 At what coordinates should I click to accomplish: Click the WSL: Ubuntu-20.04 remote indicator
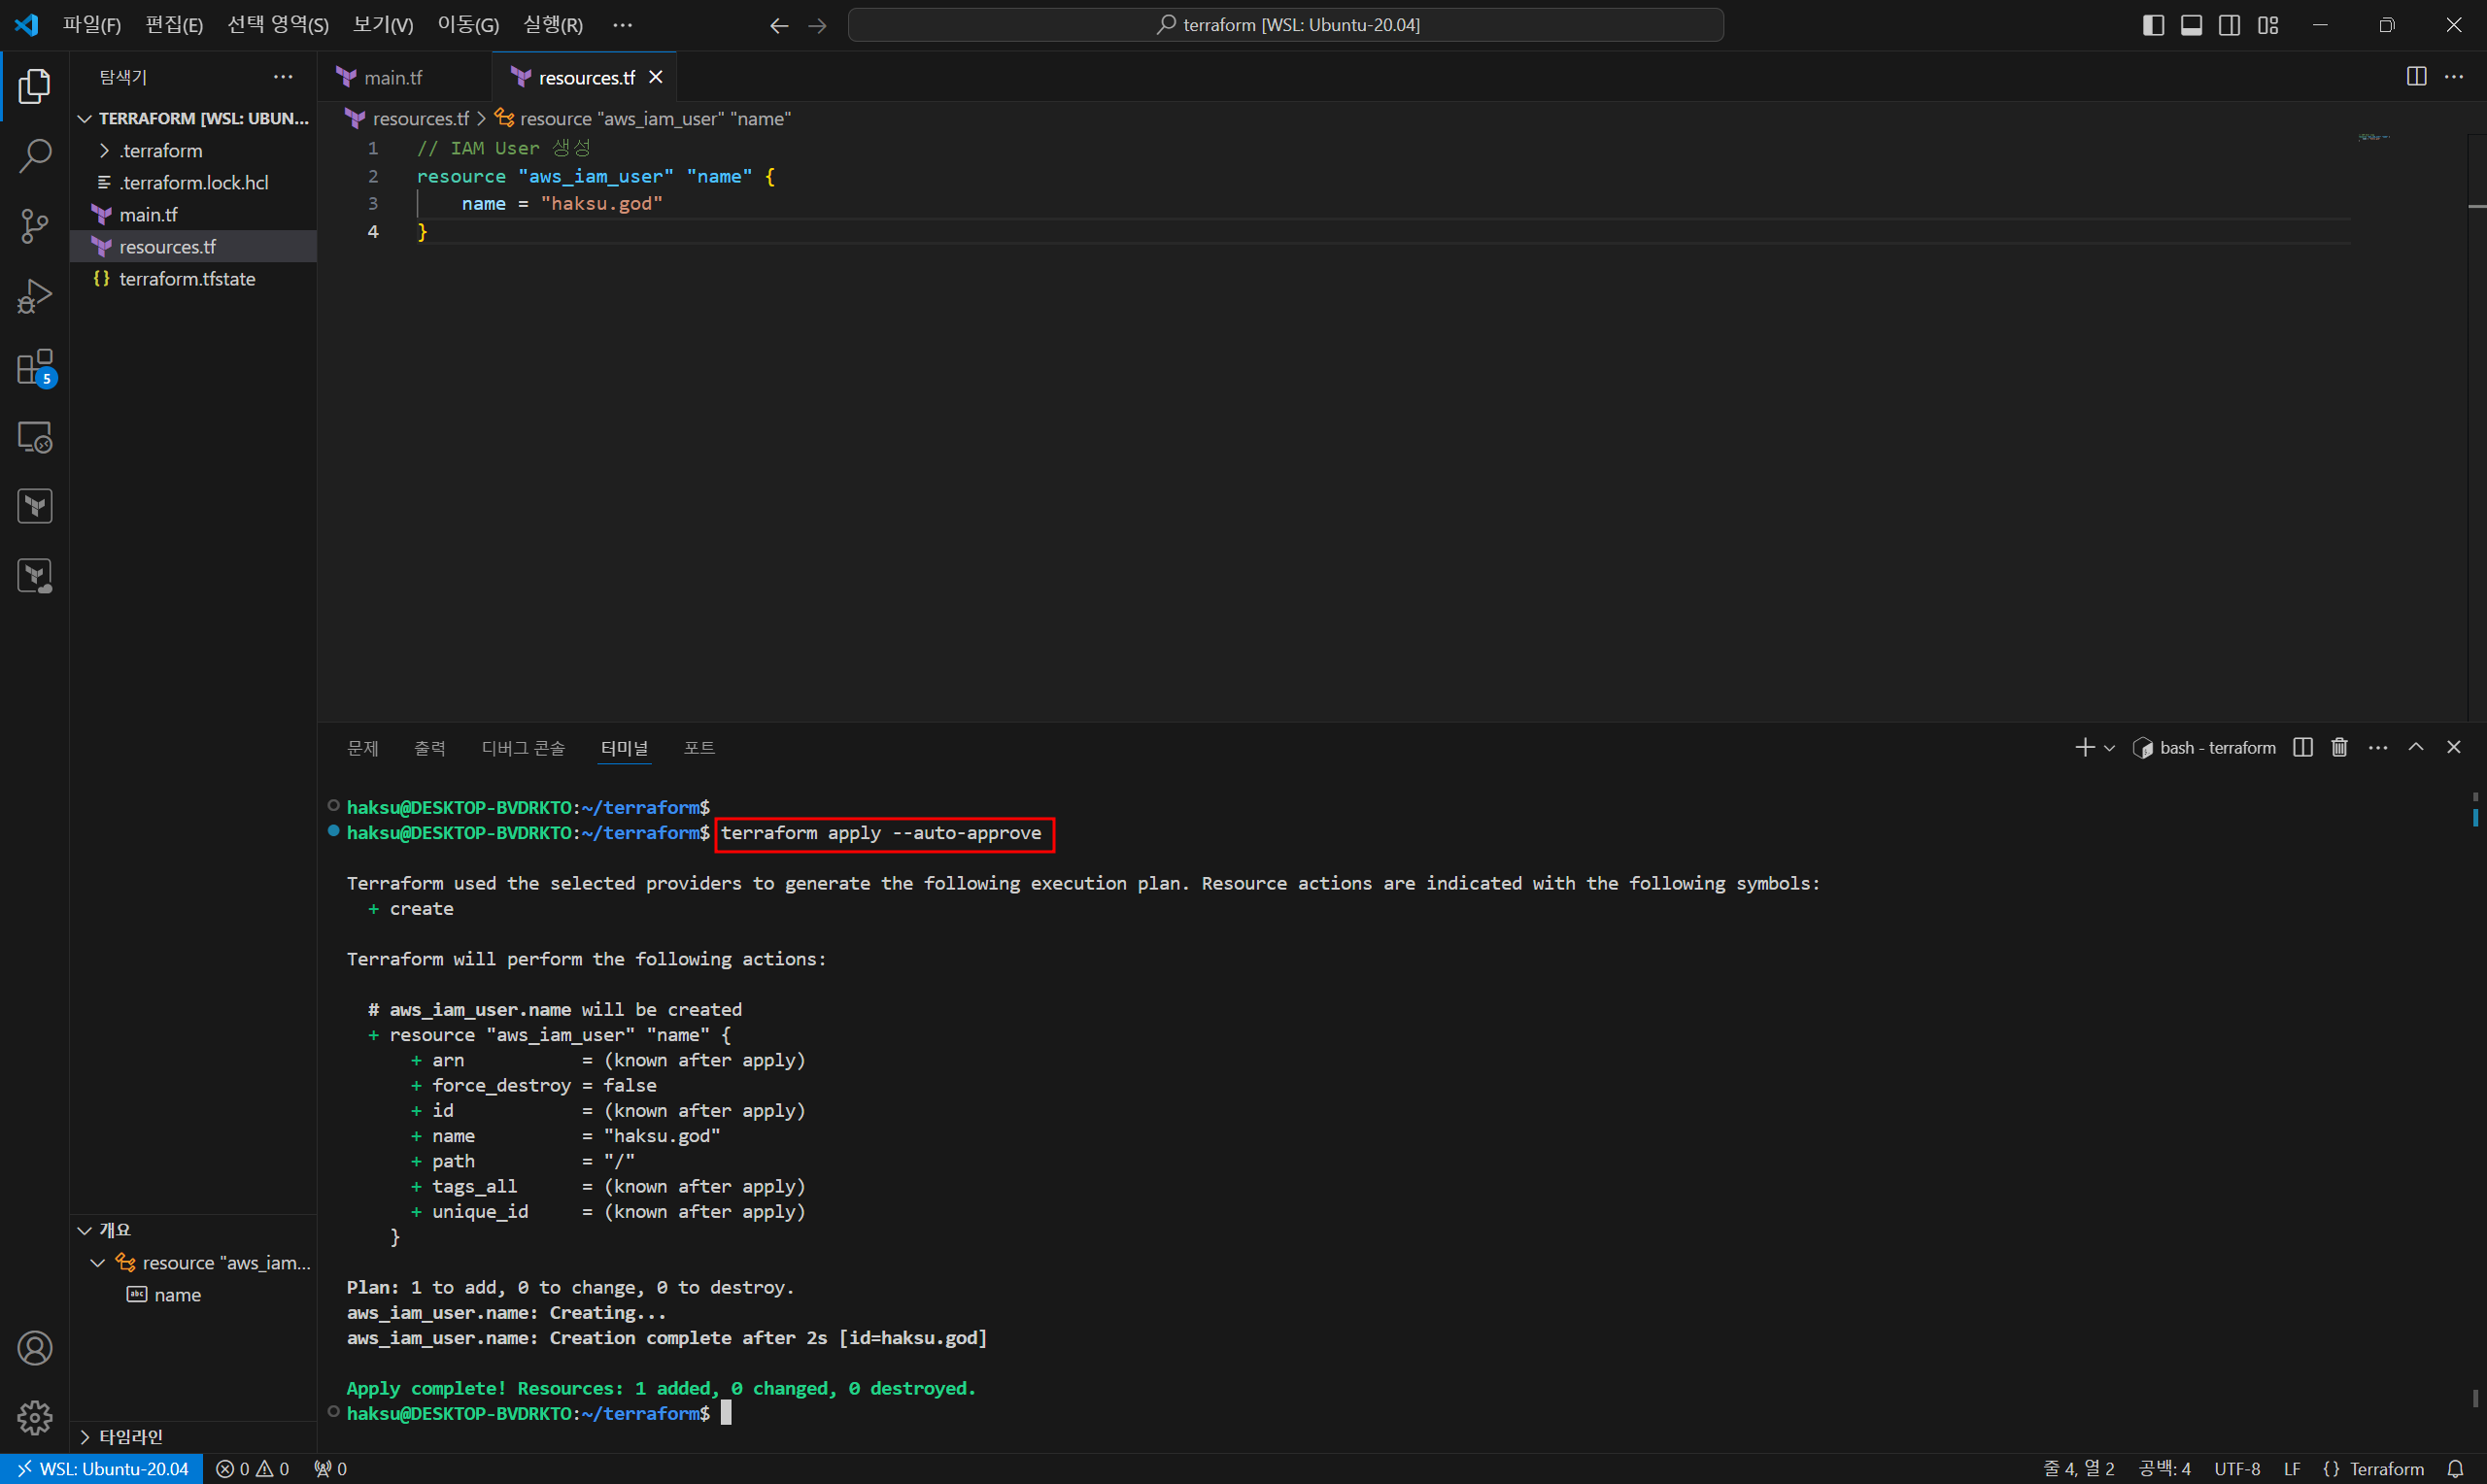[102, 1468]
